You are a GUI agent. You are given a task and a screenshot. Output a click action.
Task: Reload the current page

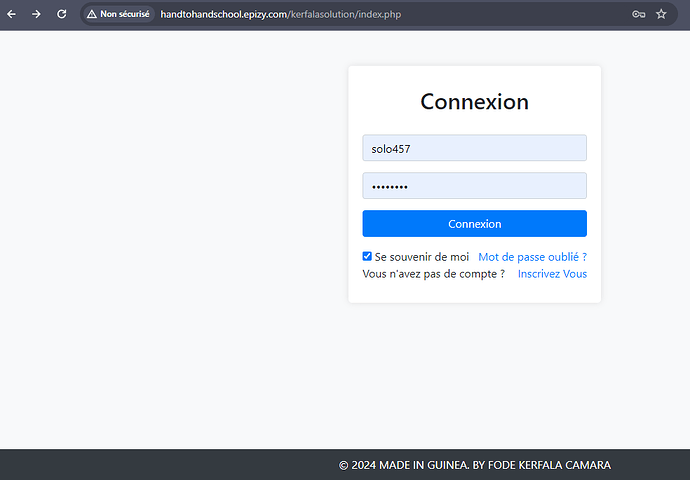pos(61,14)
